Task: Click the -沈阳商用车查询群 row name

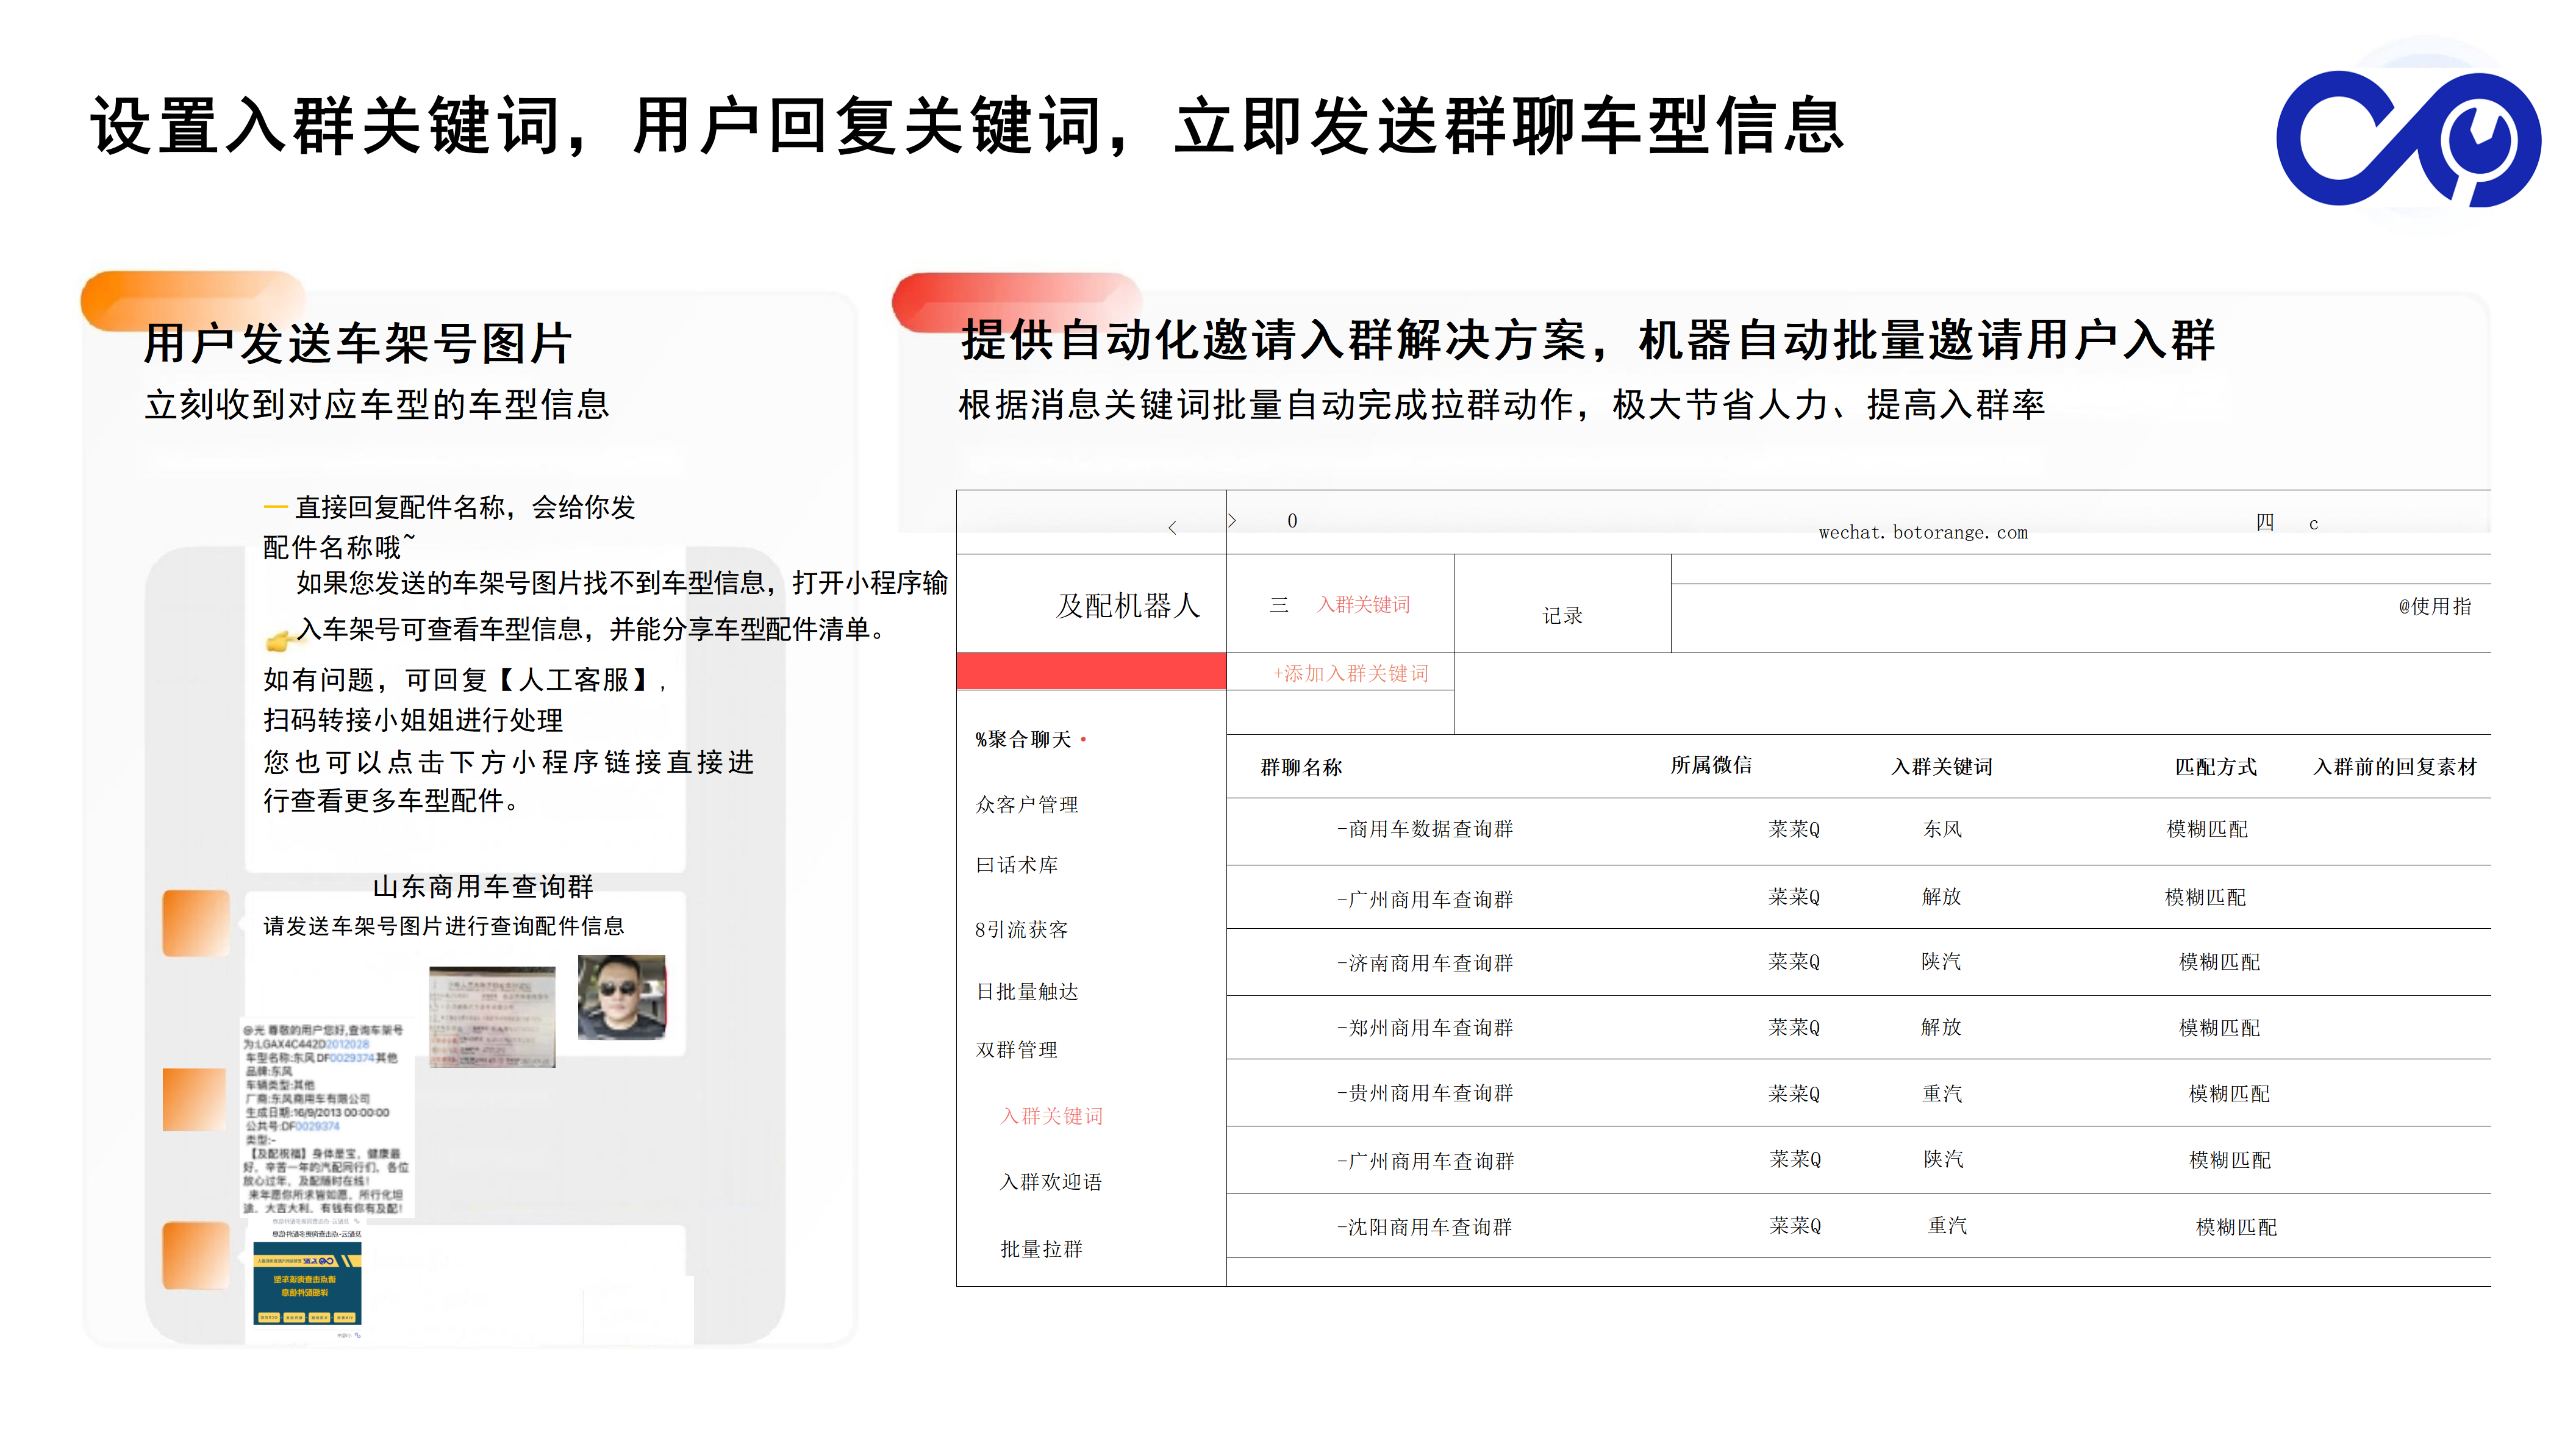Action: click(x=1425, y=1227)
